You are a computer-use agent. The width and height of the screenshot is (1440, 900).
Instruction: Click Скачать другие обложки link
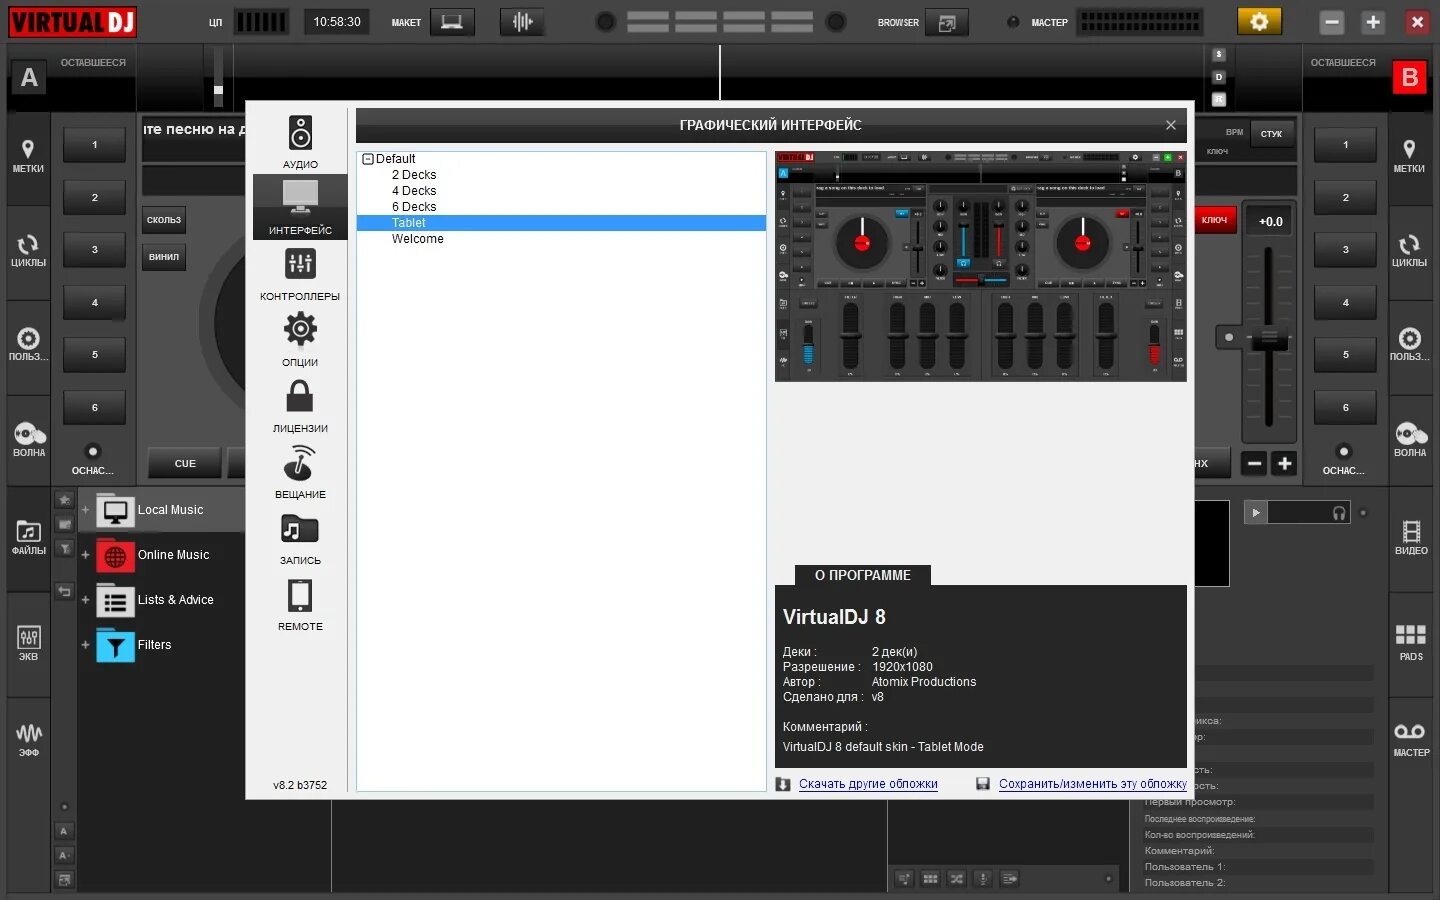click(868, 784)
